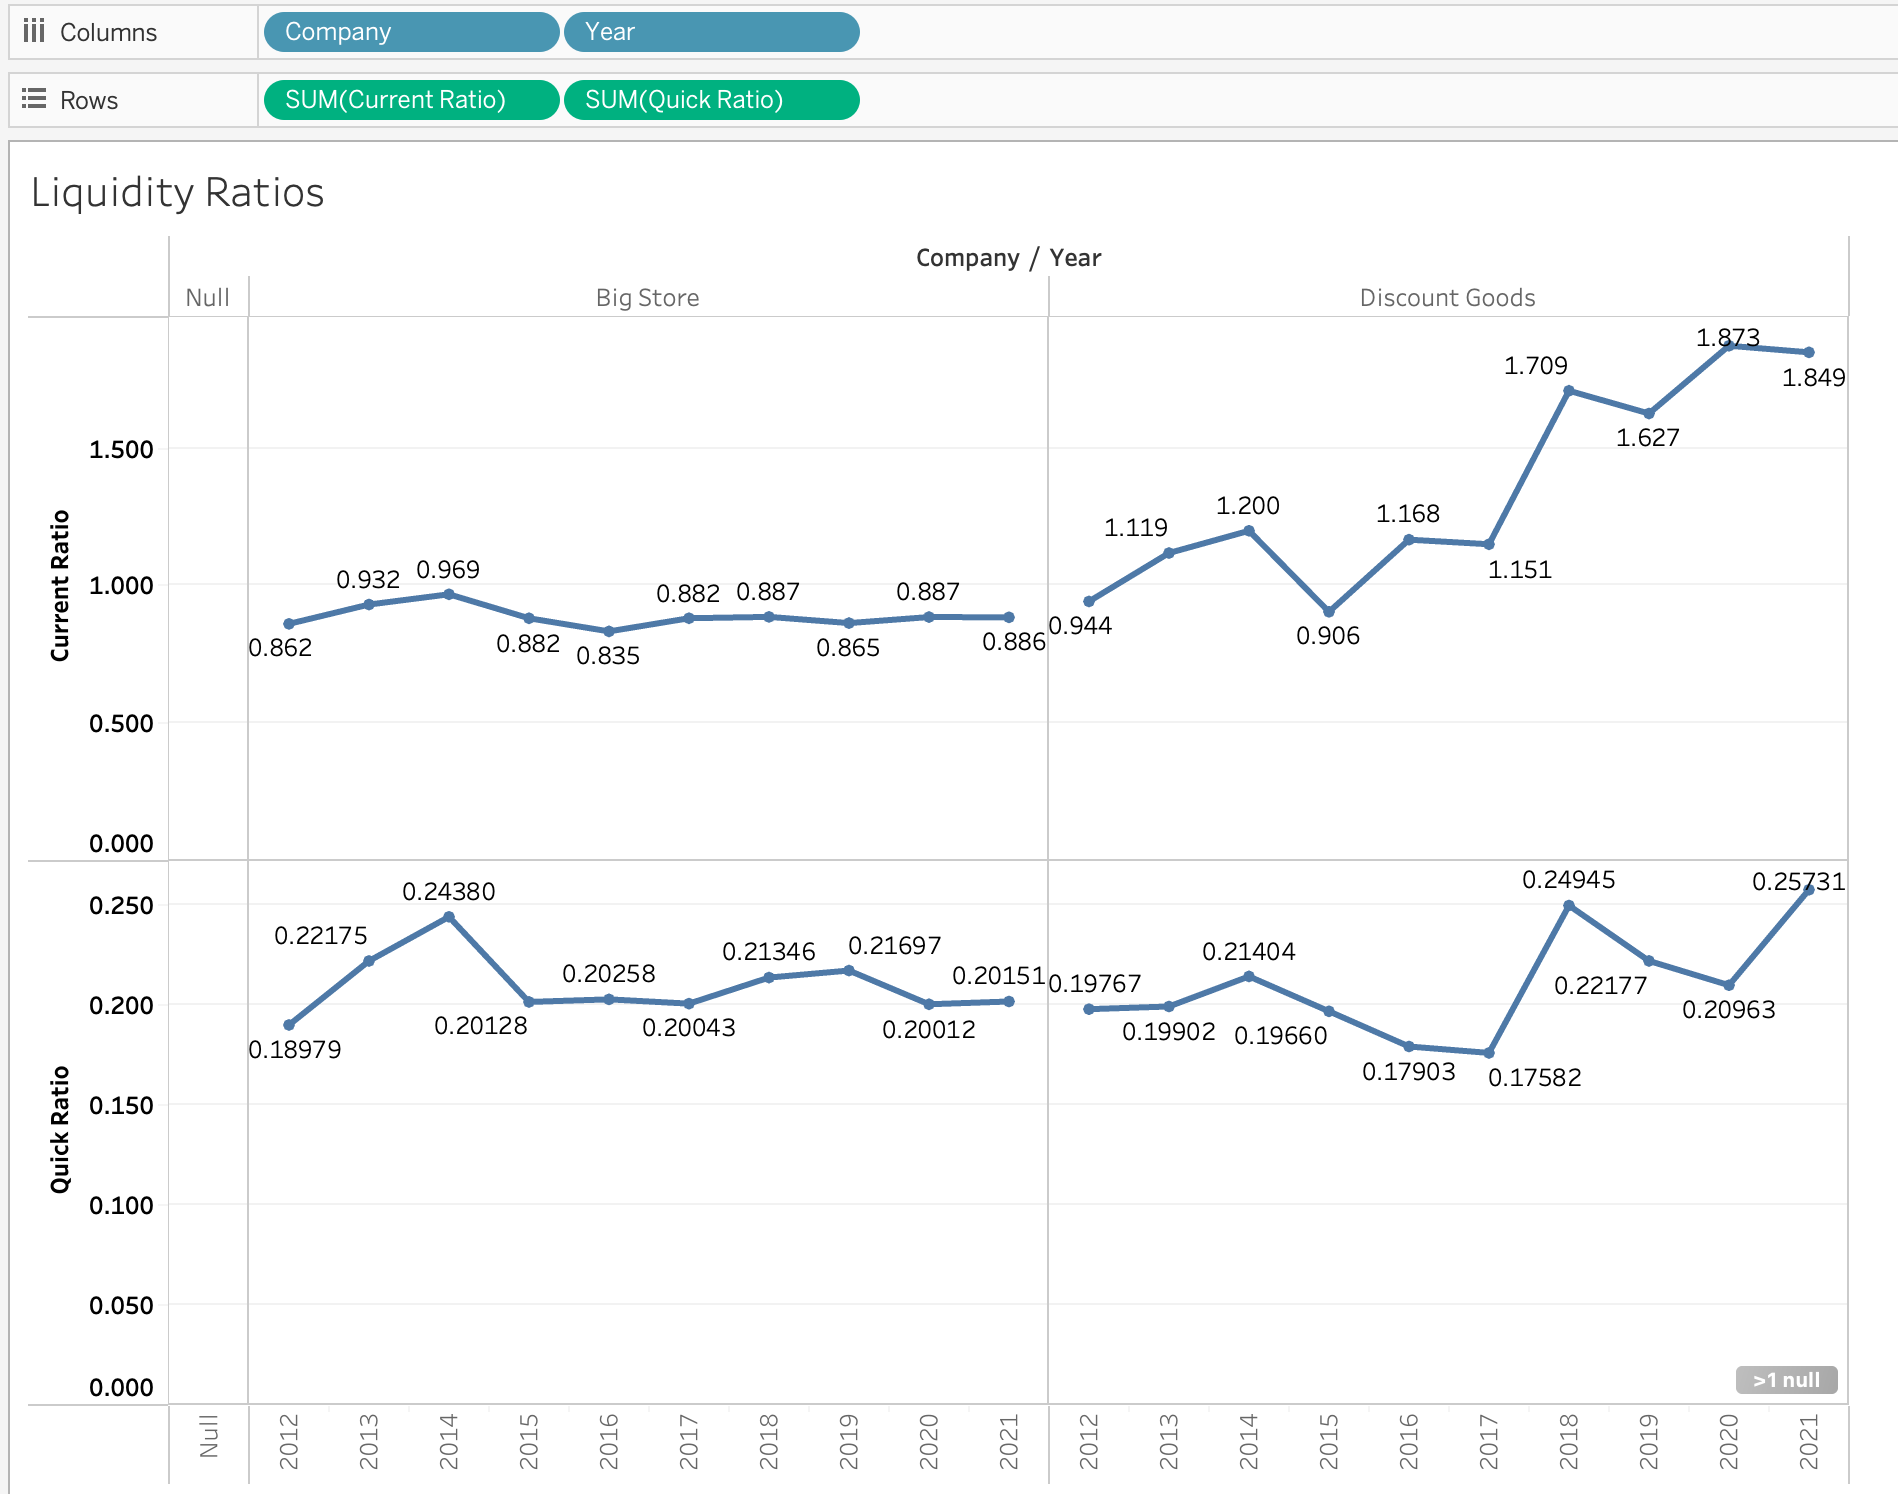The height and width of the screenshot is (1494, 1898).
Task: Click the Rows shelf list icon
Action: (x=35, y=99)
